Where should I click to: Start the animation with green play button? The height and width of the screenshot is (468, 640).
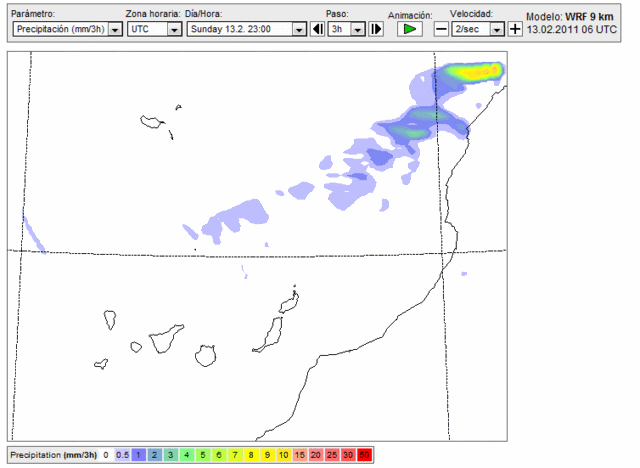tap(409, 29)
